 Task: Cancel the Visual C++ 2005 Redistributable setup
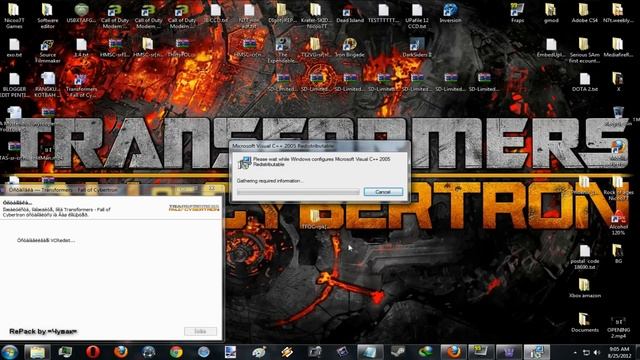(383, 192)
